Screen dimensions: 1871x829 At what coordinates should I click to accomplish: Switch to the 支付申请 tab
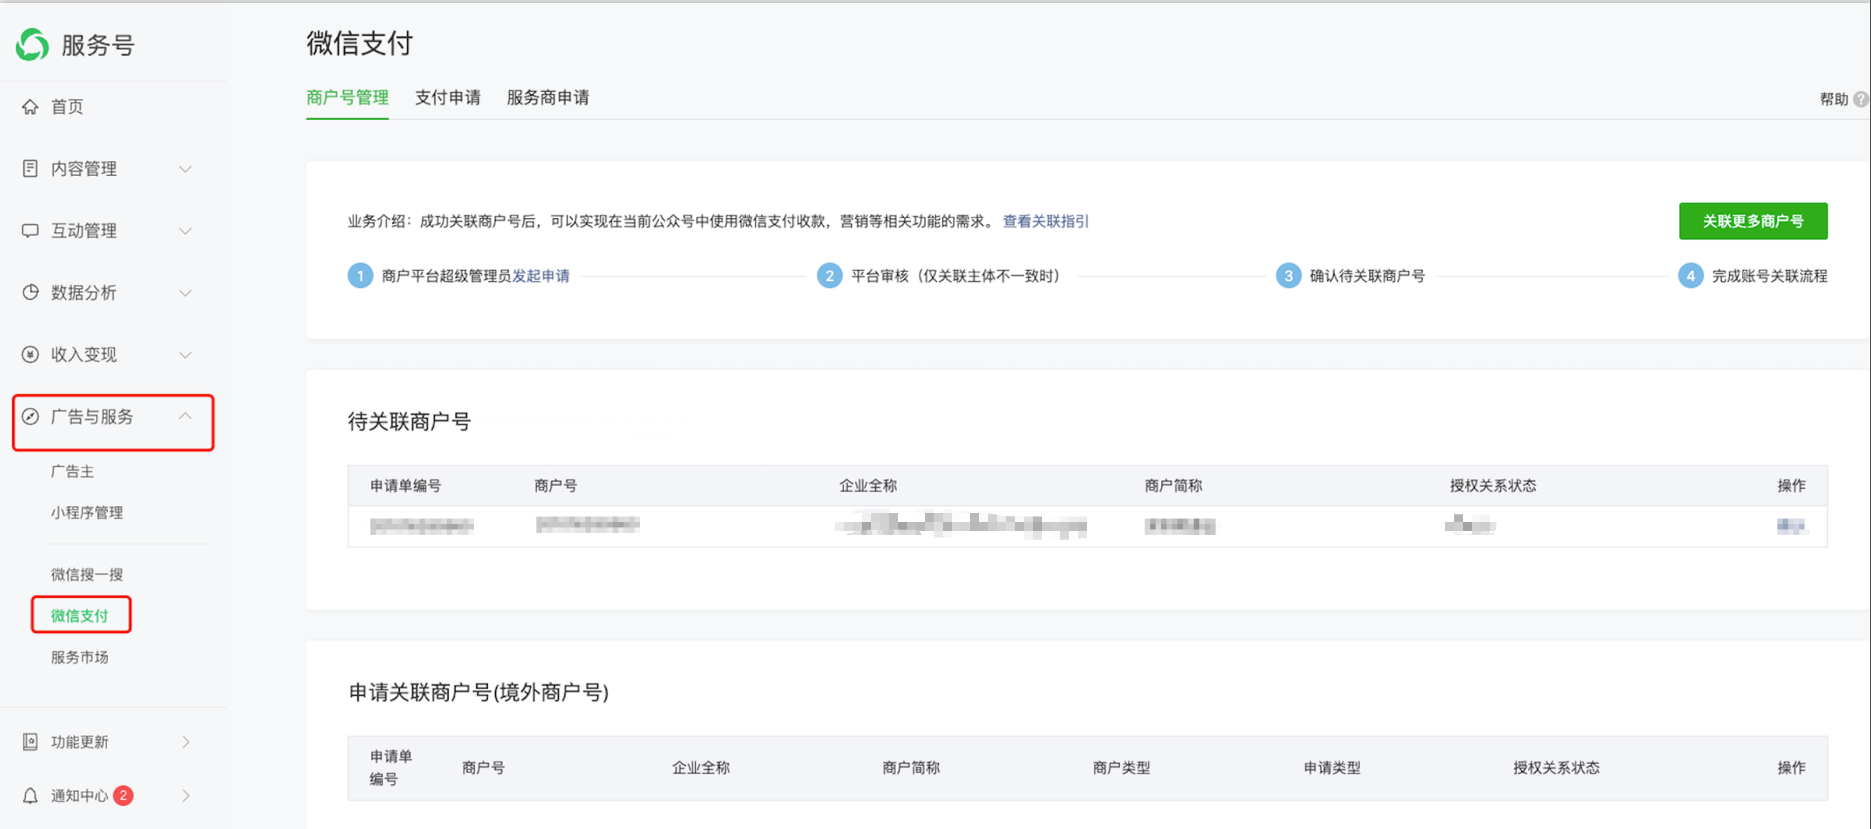[x=447, y=97]
